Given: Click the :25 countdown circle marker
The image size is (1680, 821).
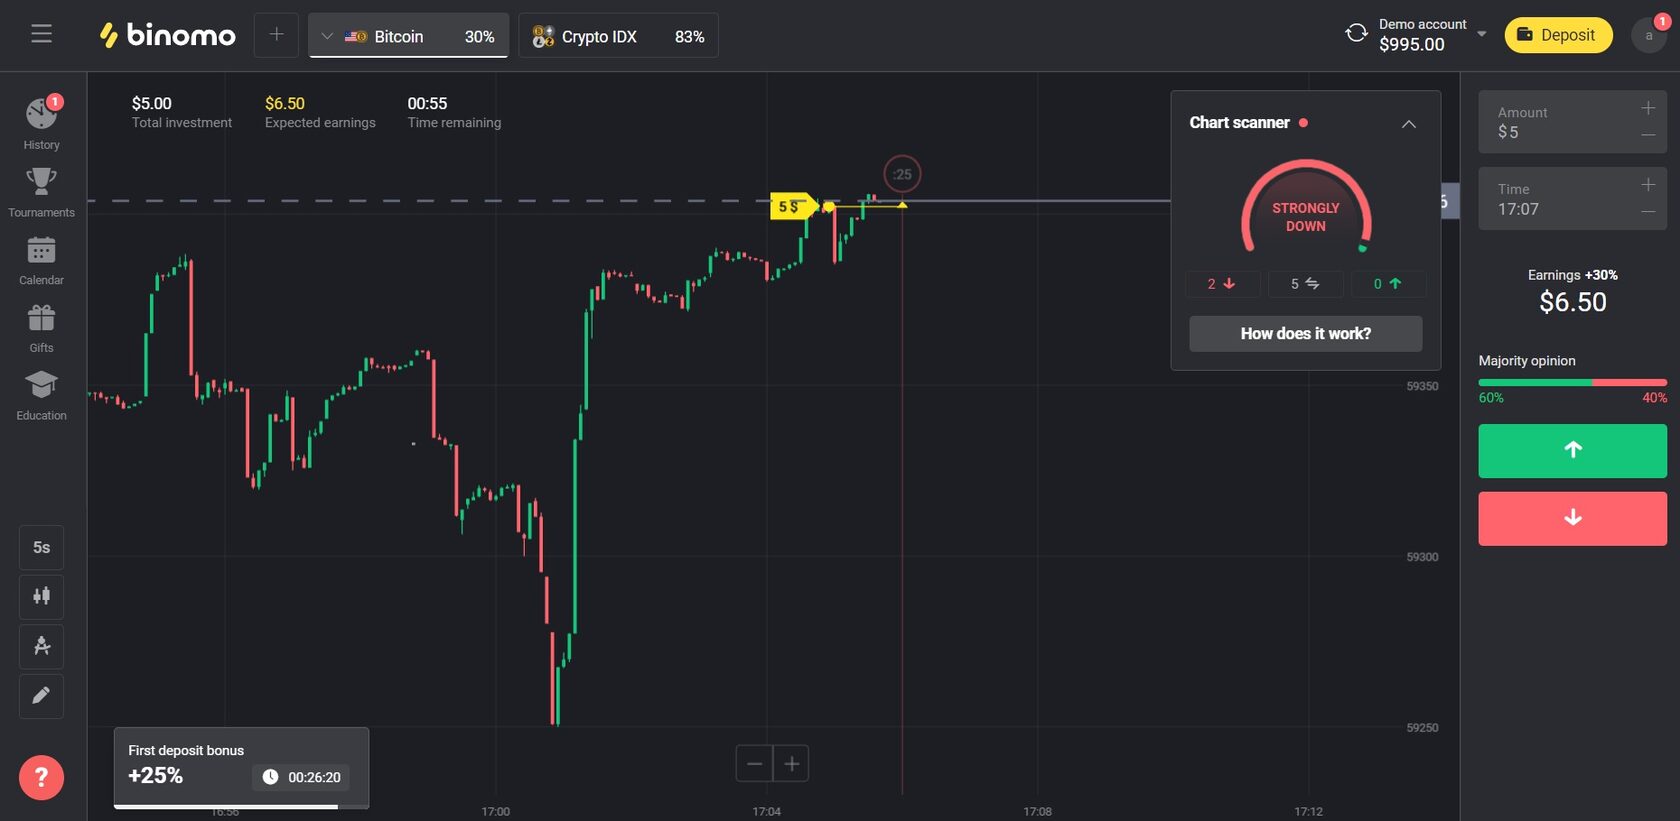Looking at the screenshot, I should [902, 174].
